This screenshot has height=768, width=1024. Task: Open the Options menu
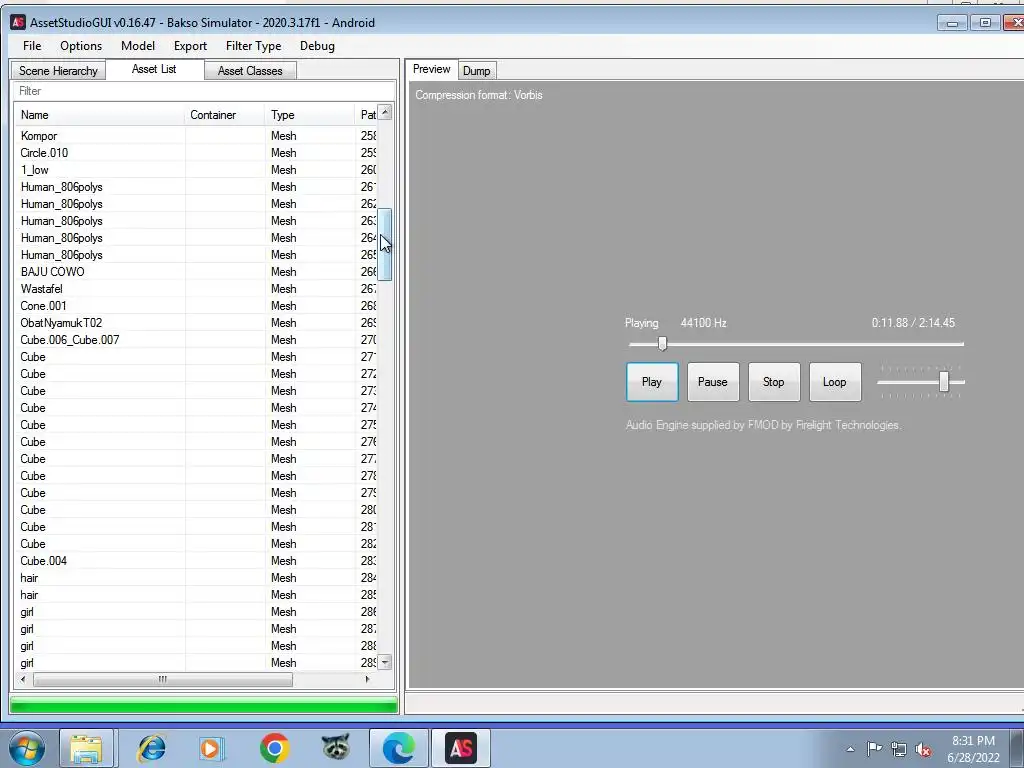(x=81, y=46)
